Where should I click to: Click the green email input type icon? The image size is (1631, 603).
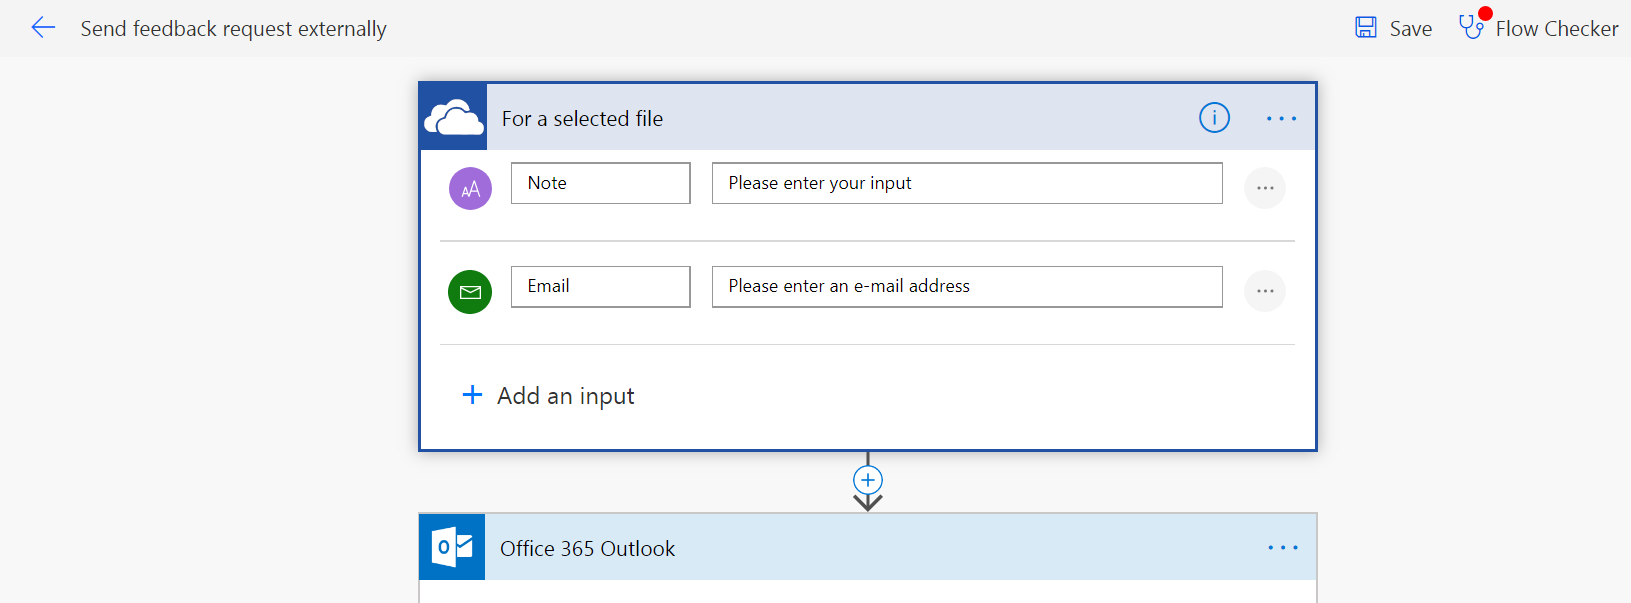pos(470,292)
